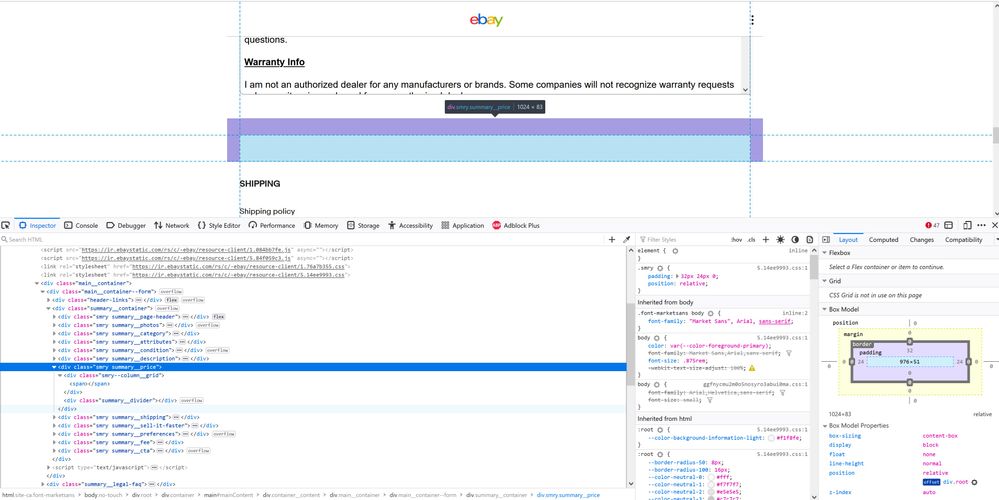
Task: Expand the summary__photos div node
Action: coord(54,325)
